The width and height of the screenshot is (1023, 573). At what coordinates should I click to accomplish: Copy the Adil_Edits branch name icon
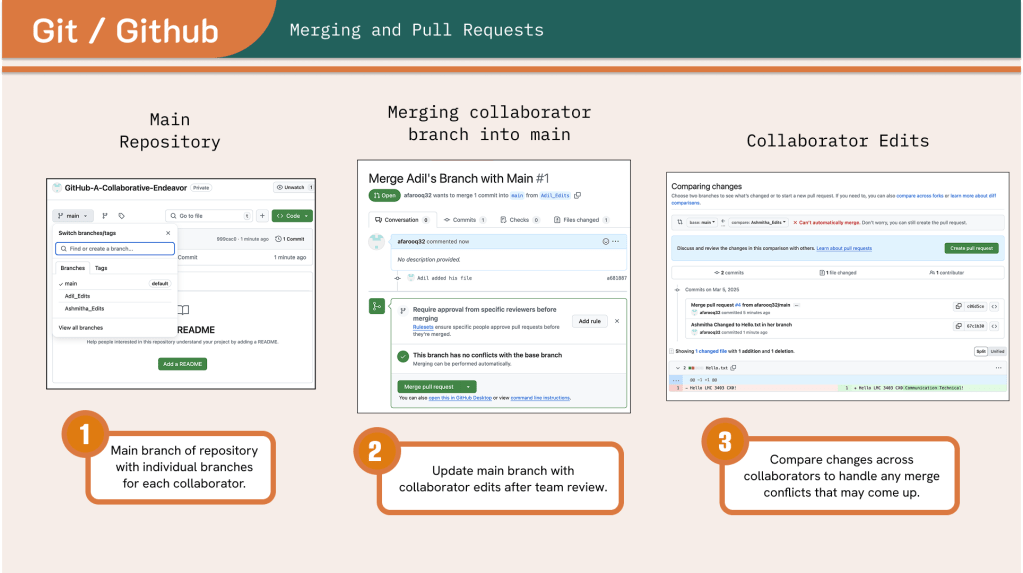[x=577, y=195]
